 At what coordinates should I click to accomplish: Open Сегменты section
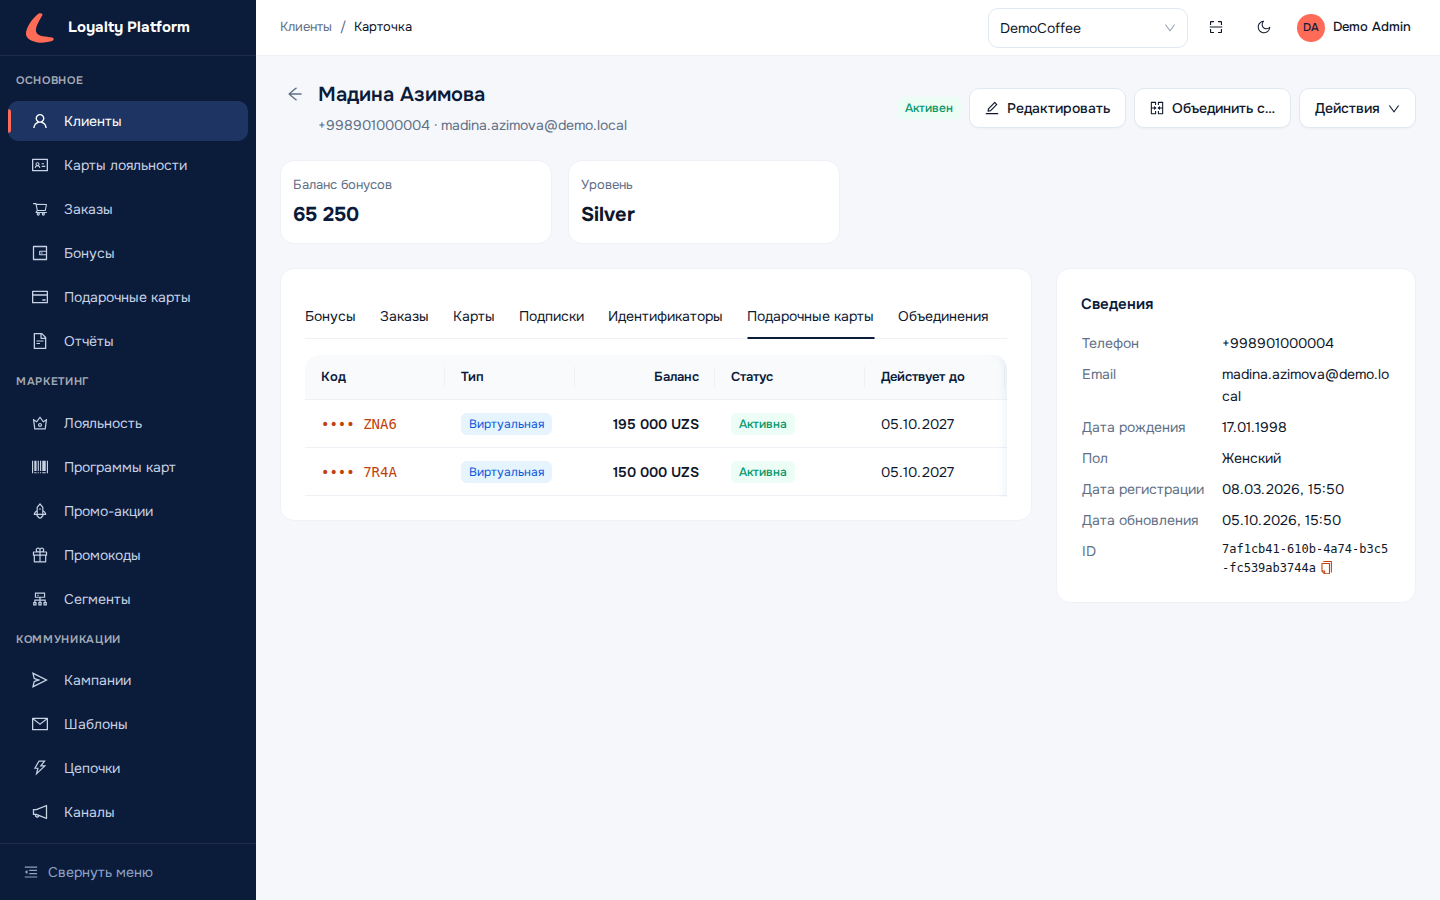[x=128, y=599]
